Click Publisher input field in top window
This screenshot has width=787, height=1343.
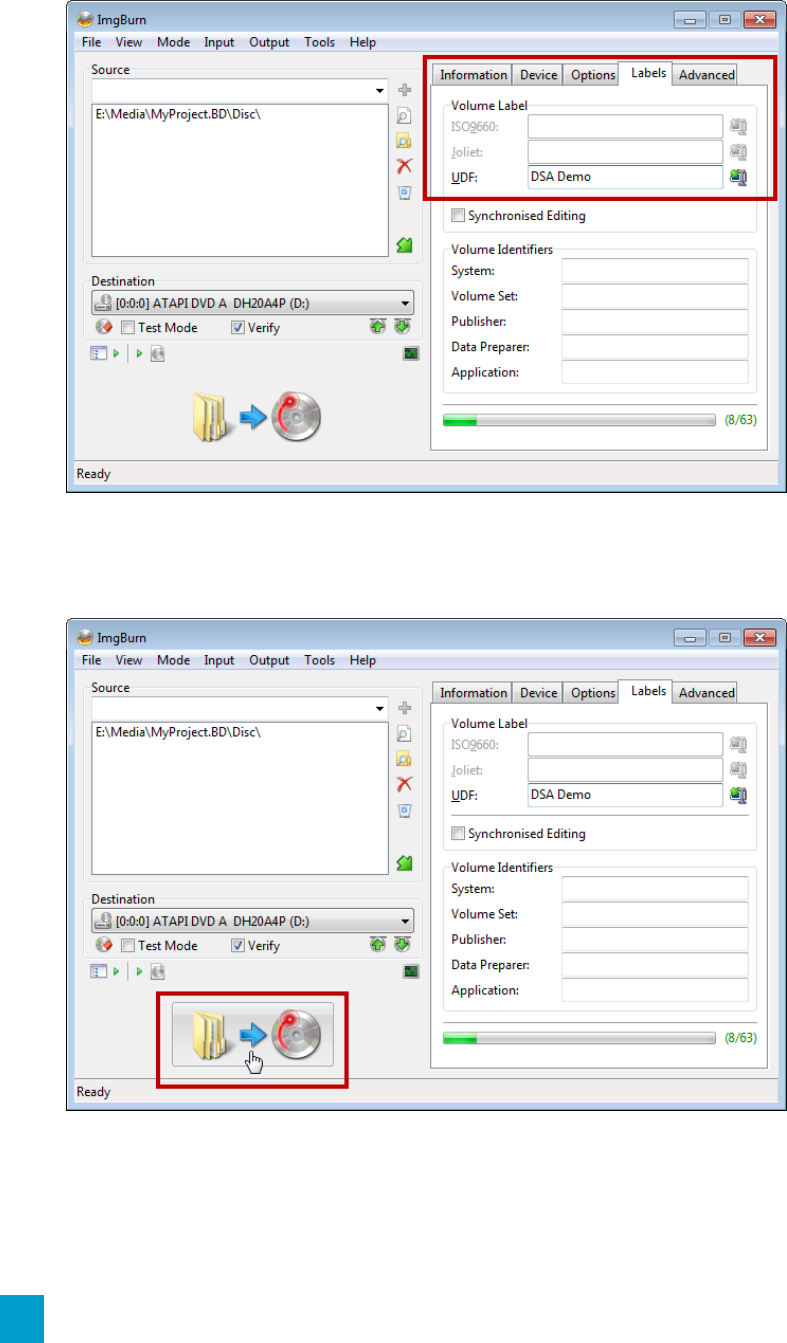pyautogui.click(x=654, y=322)
